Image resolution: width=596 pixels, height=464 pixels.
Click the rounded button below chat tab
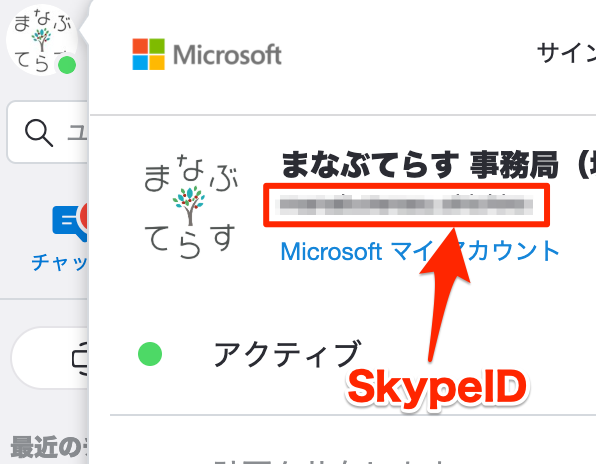click(50, 358)
